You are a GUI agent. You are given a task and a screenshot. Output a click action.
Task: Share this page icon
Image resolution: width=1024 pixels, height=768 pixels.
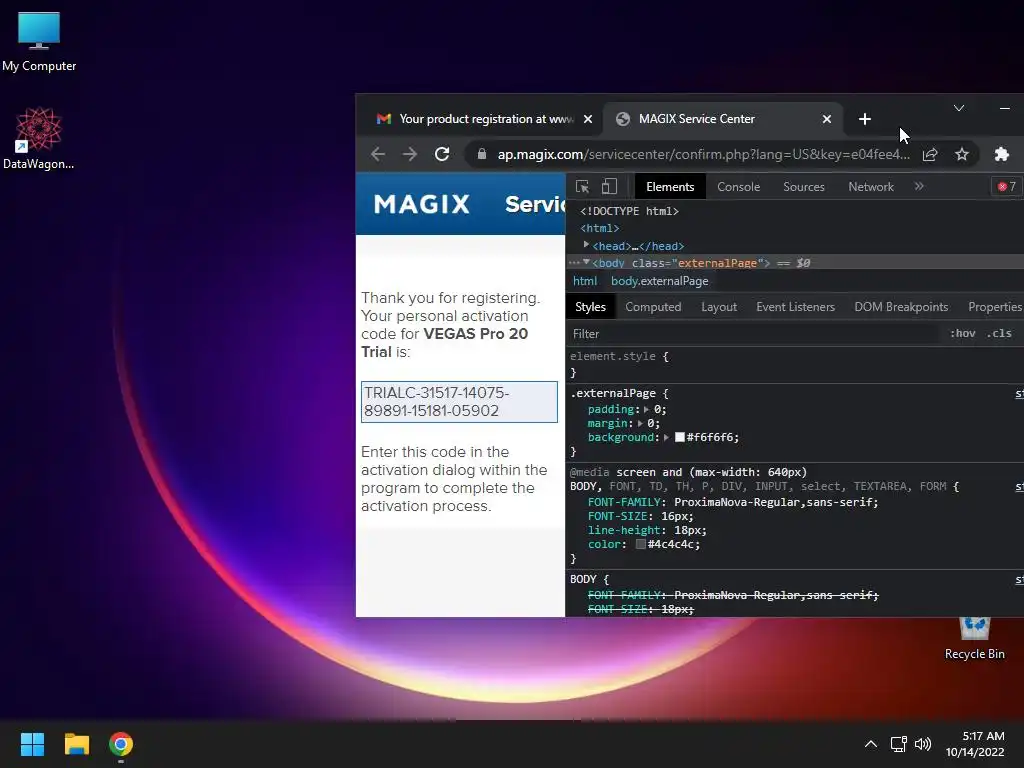930,154
